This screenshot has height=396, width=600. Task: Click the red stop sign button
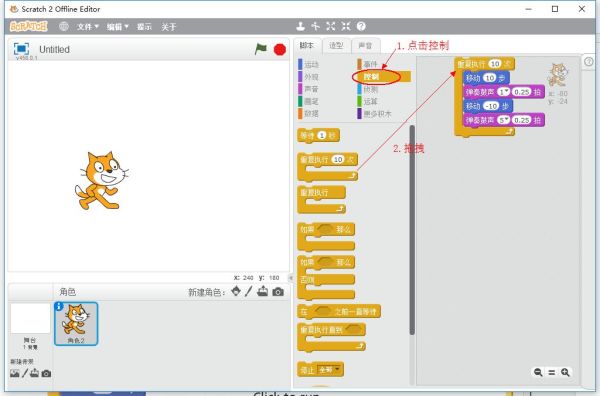tap(280, 49)
